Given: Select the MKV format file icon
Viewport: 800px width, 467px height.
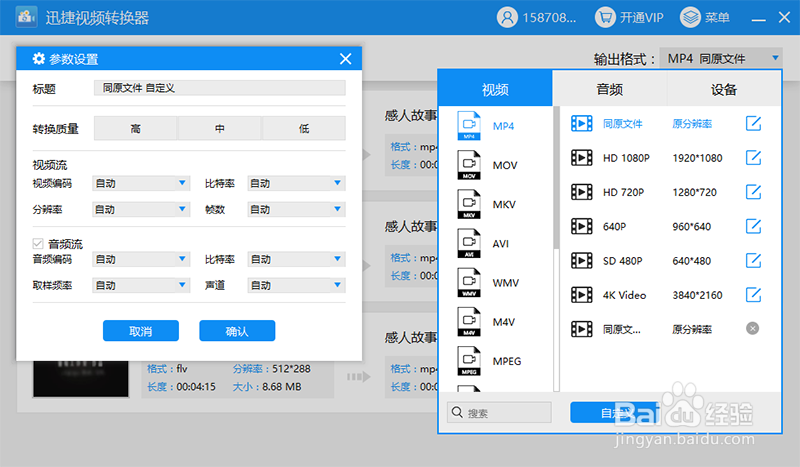Looking at the screenshot, I should 469,204.
